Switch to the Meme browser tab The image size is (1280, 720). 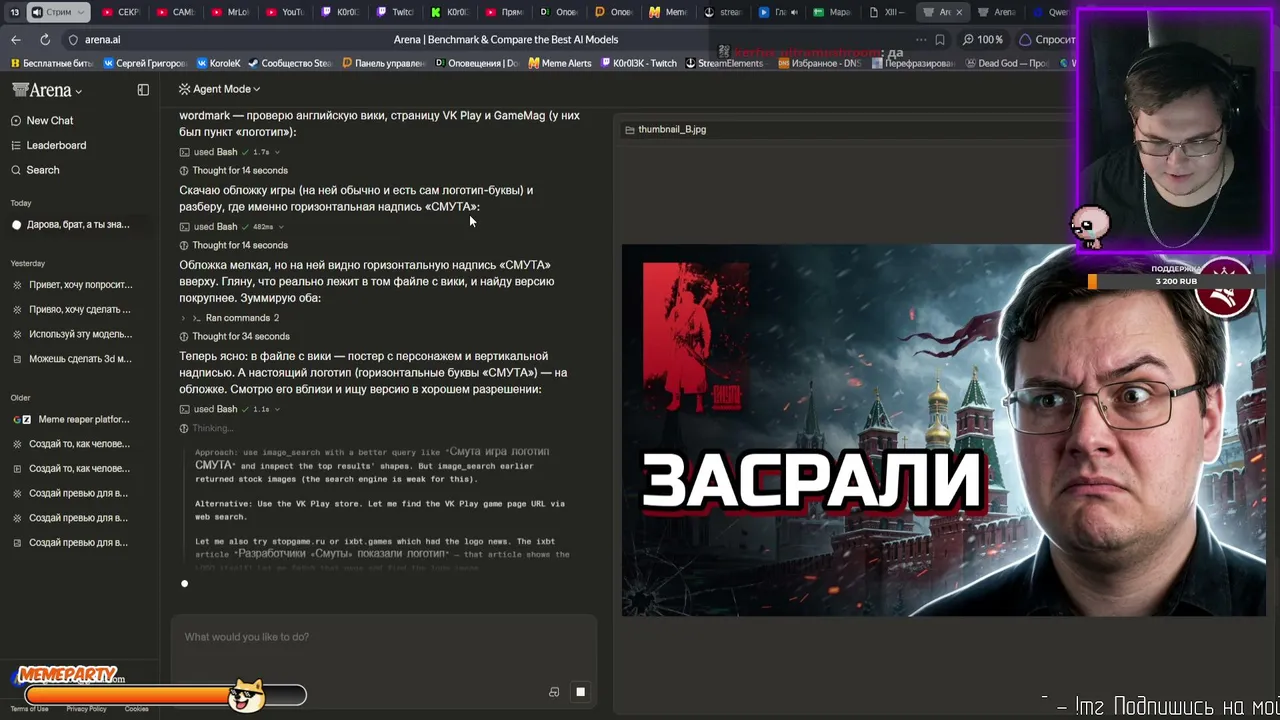coord(667,13)
